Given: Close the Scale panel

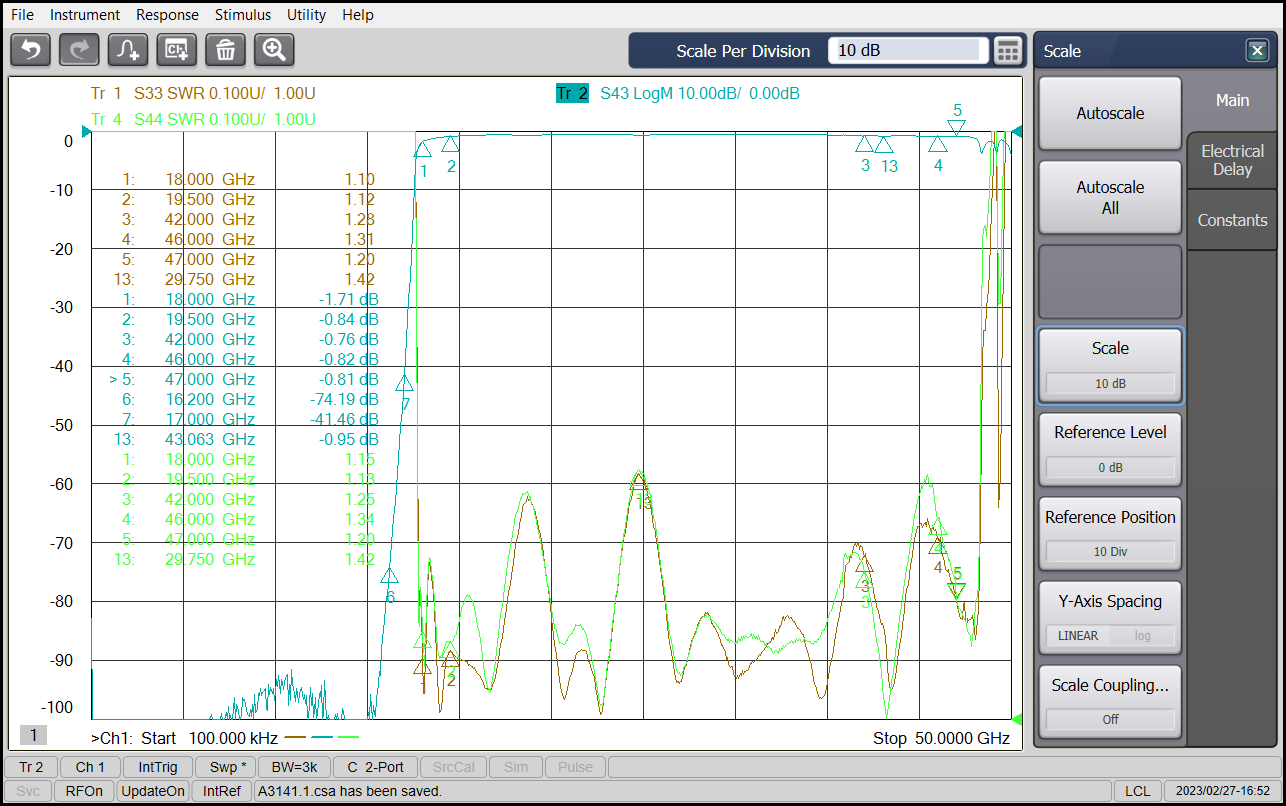Looking at the screenshot, I should tap(1257, 51).
